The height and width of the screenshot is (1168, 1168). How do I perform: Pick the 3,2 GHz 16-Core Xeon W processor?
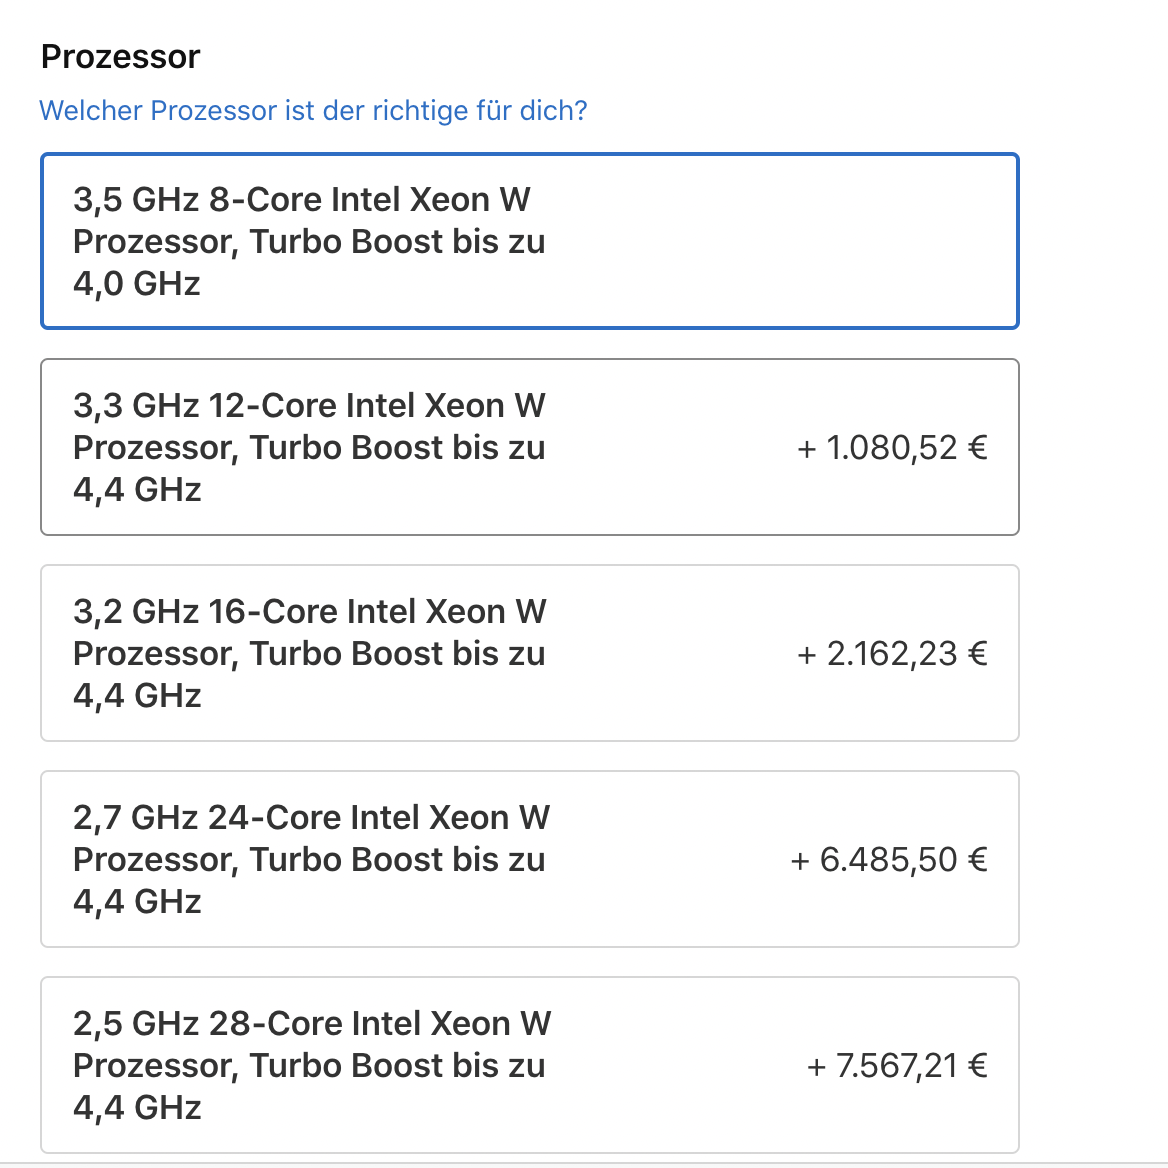click(529, 653)
